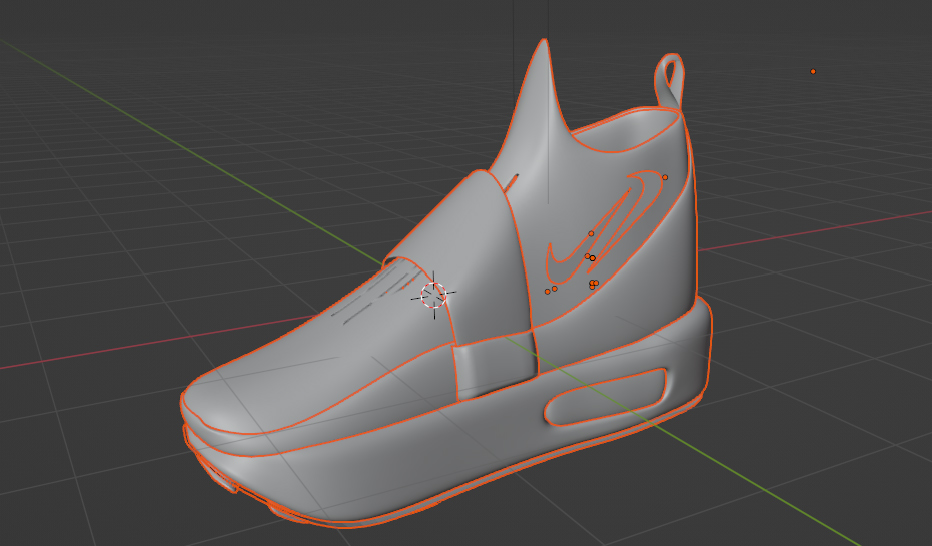Select the oval air window in the sole
This screenshot has height=546, width=932.
click(605, 397)
